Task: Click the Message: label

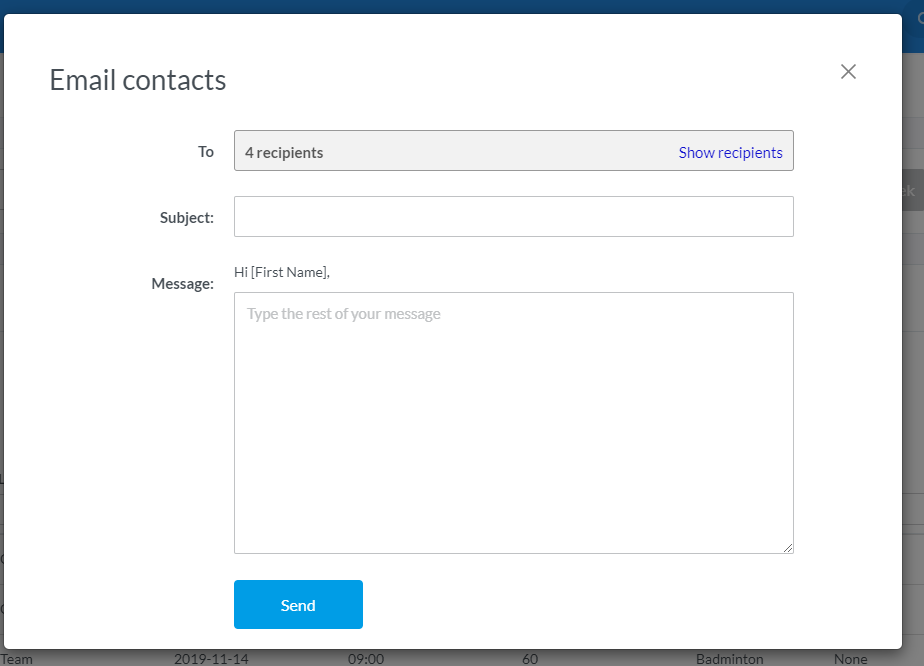Action: (x=182, y=284)
